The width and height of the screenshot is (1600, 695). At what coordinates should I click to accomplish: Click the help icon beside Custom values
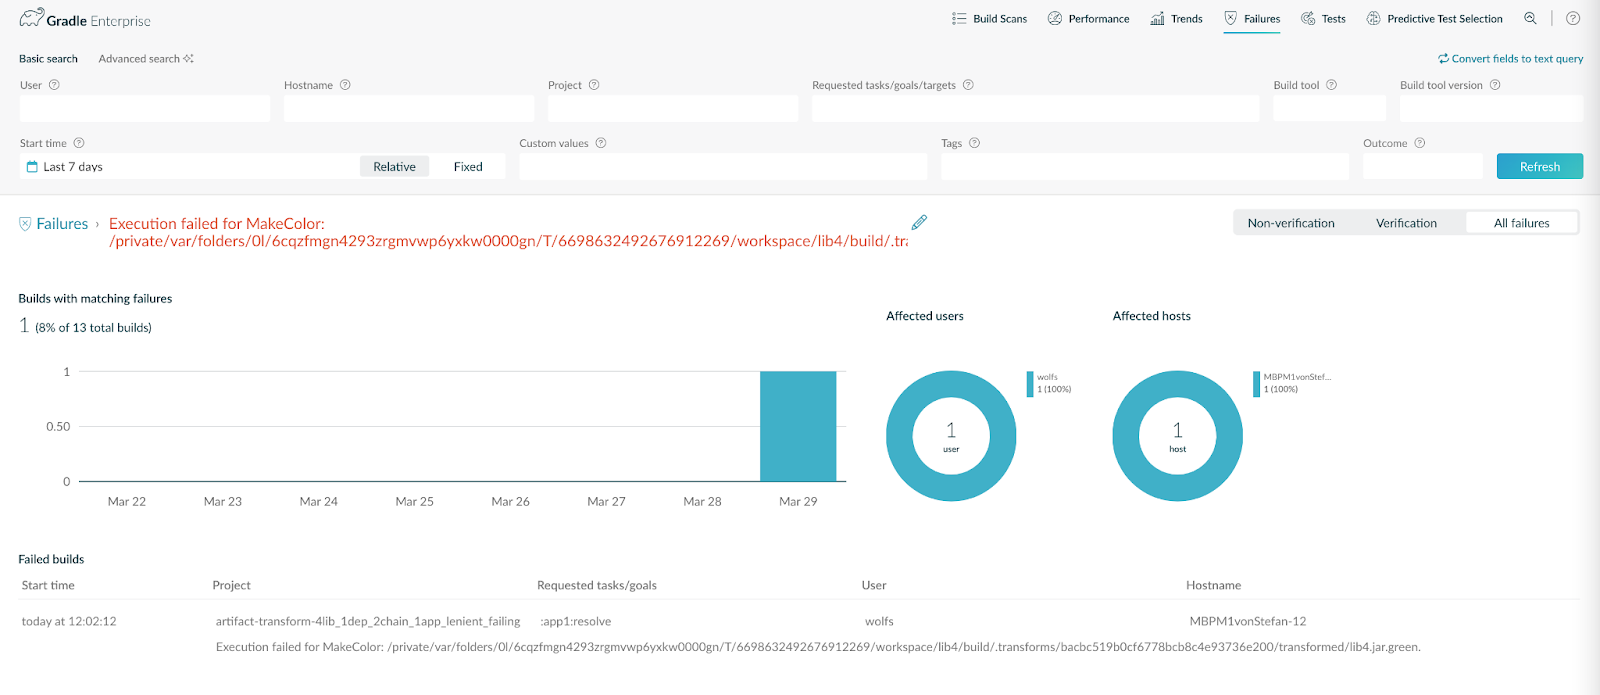pyautogui.click(x=601, y=143)
